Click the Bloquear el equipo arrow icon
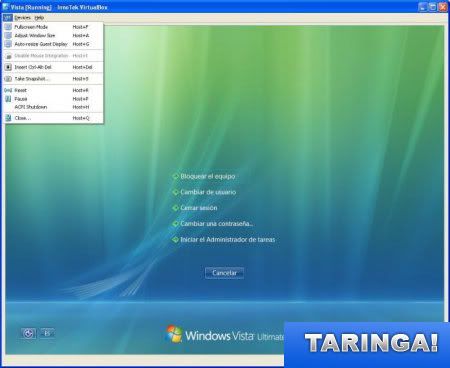450x368 pixels. pyautogui.click(x=175, y=176)
